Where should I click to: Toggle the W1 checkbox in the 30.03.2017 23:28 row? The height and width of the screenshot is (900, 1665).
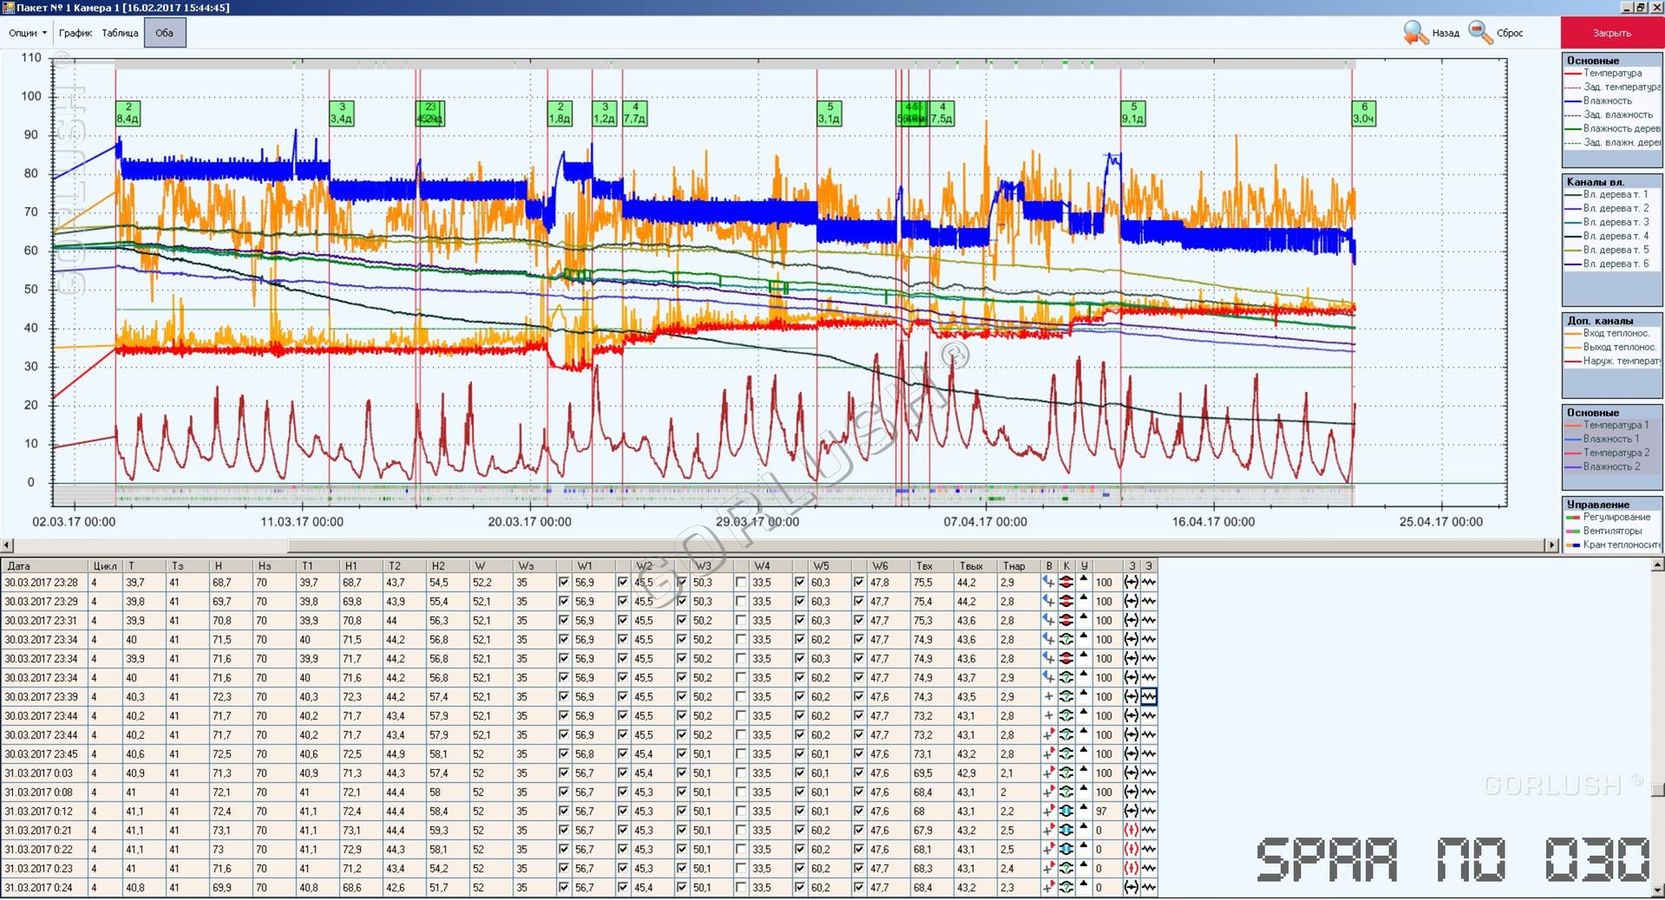pyautogui.click(x=564, y=582)
